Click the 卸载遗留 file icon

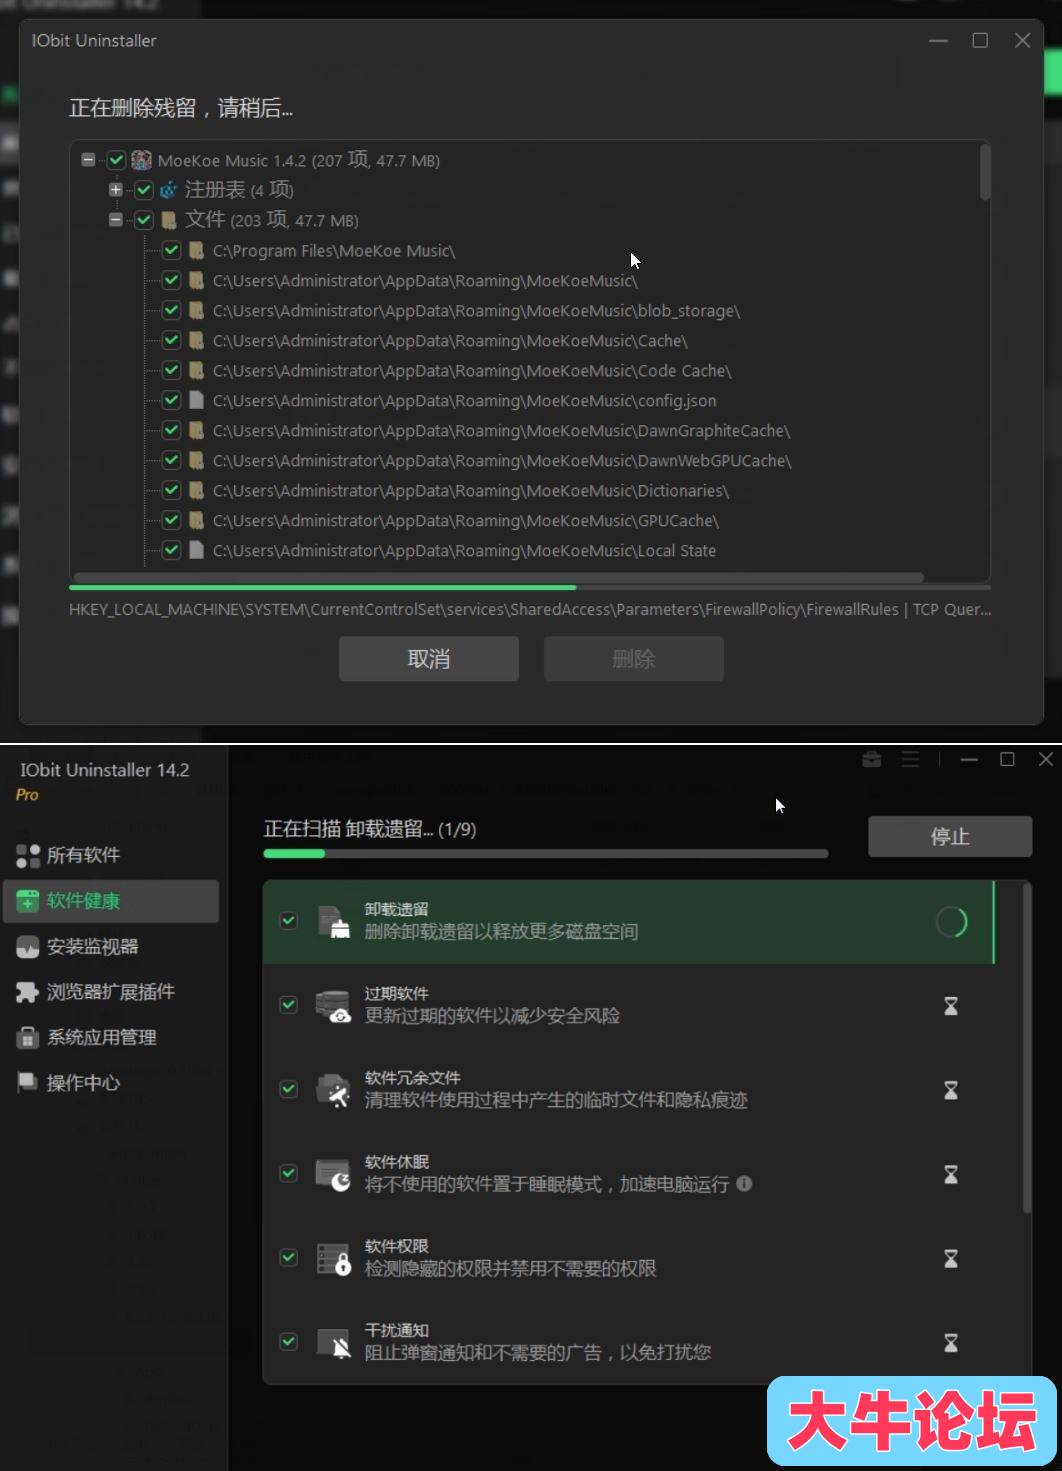pos(334,922)
